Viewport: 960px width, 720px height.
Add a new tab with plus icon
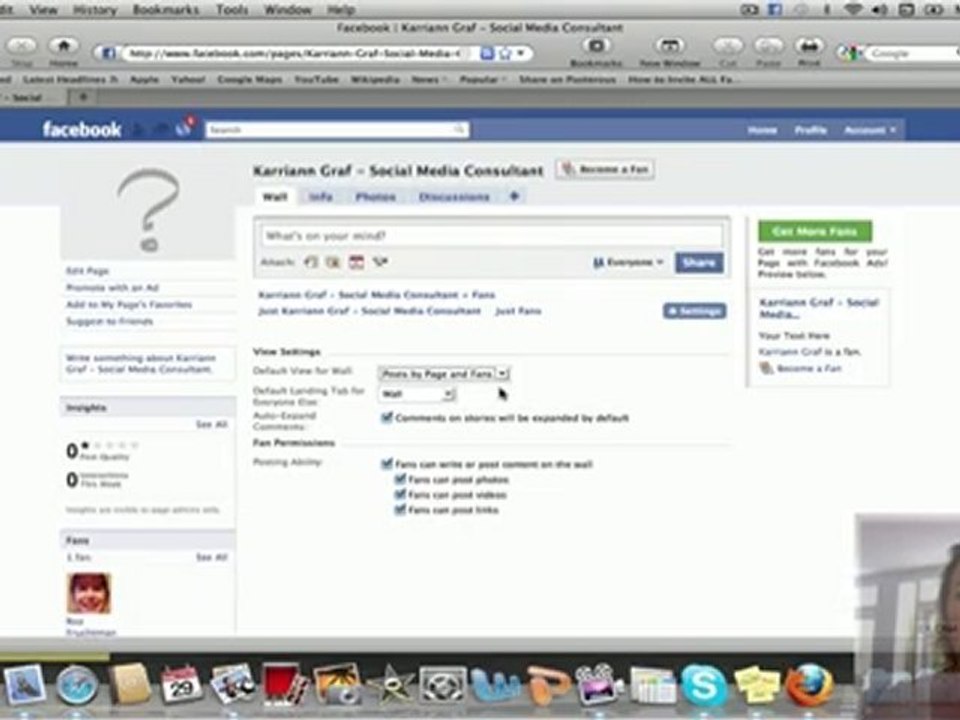514,196
